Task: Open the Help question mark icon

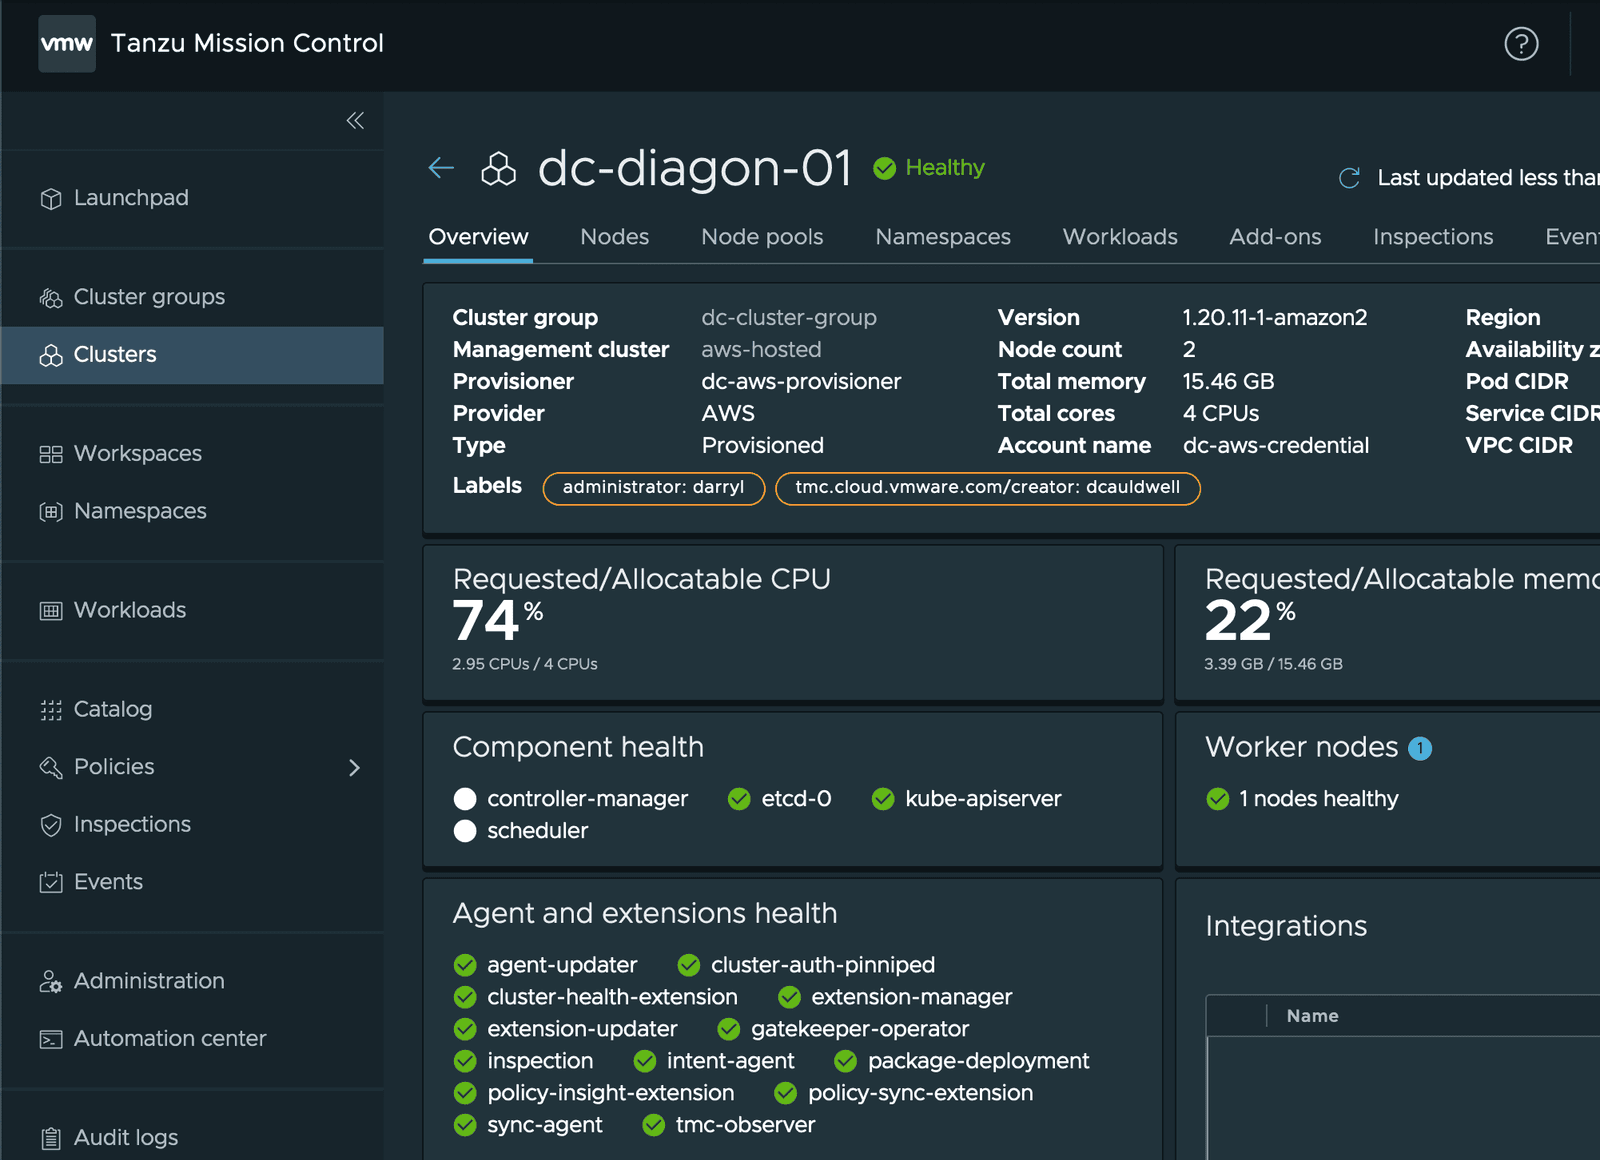Action: [x=1521, y=45]
